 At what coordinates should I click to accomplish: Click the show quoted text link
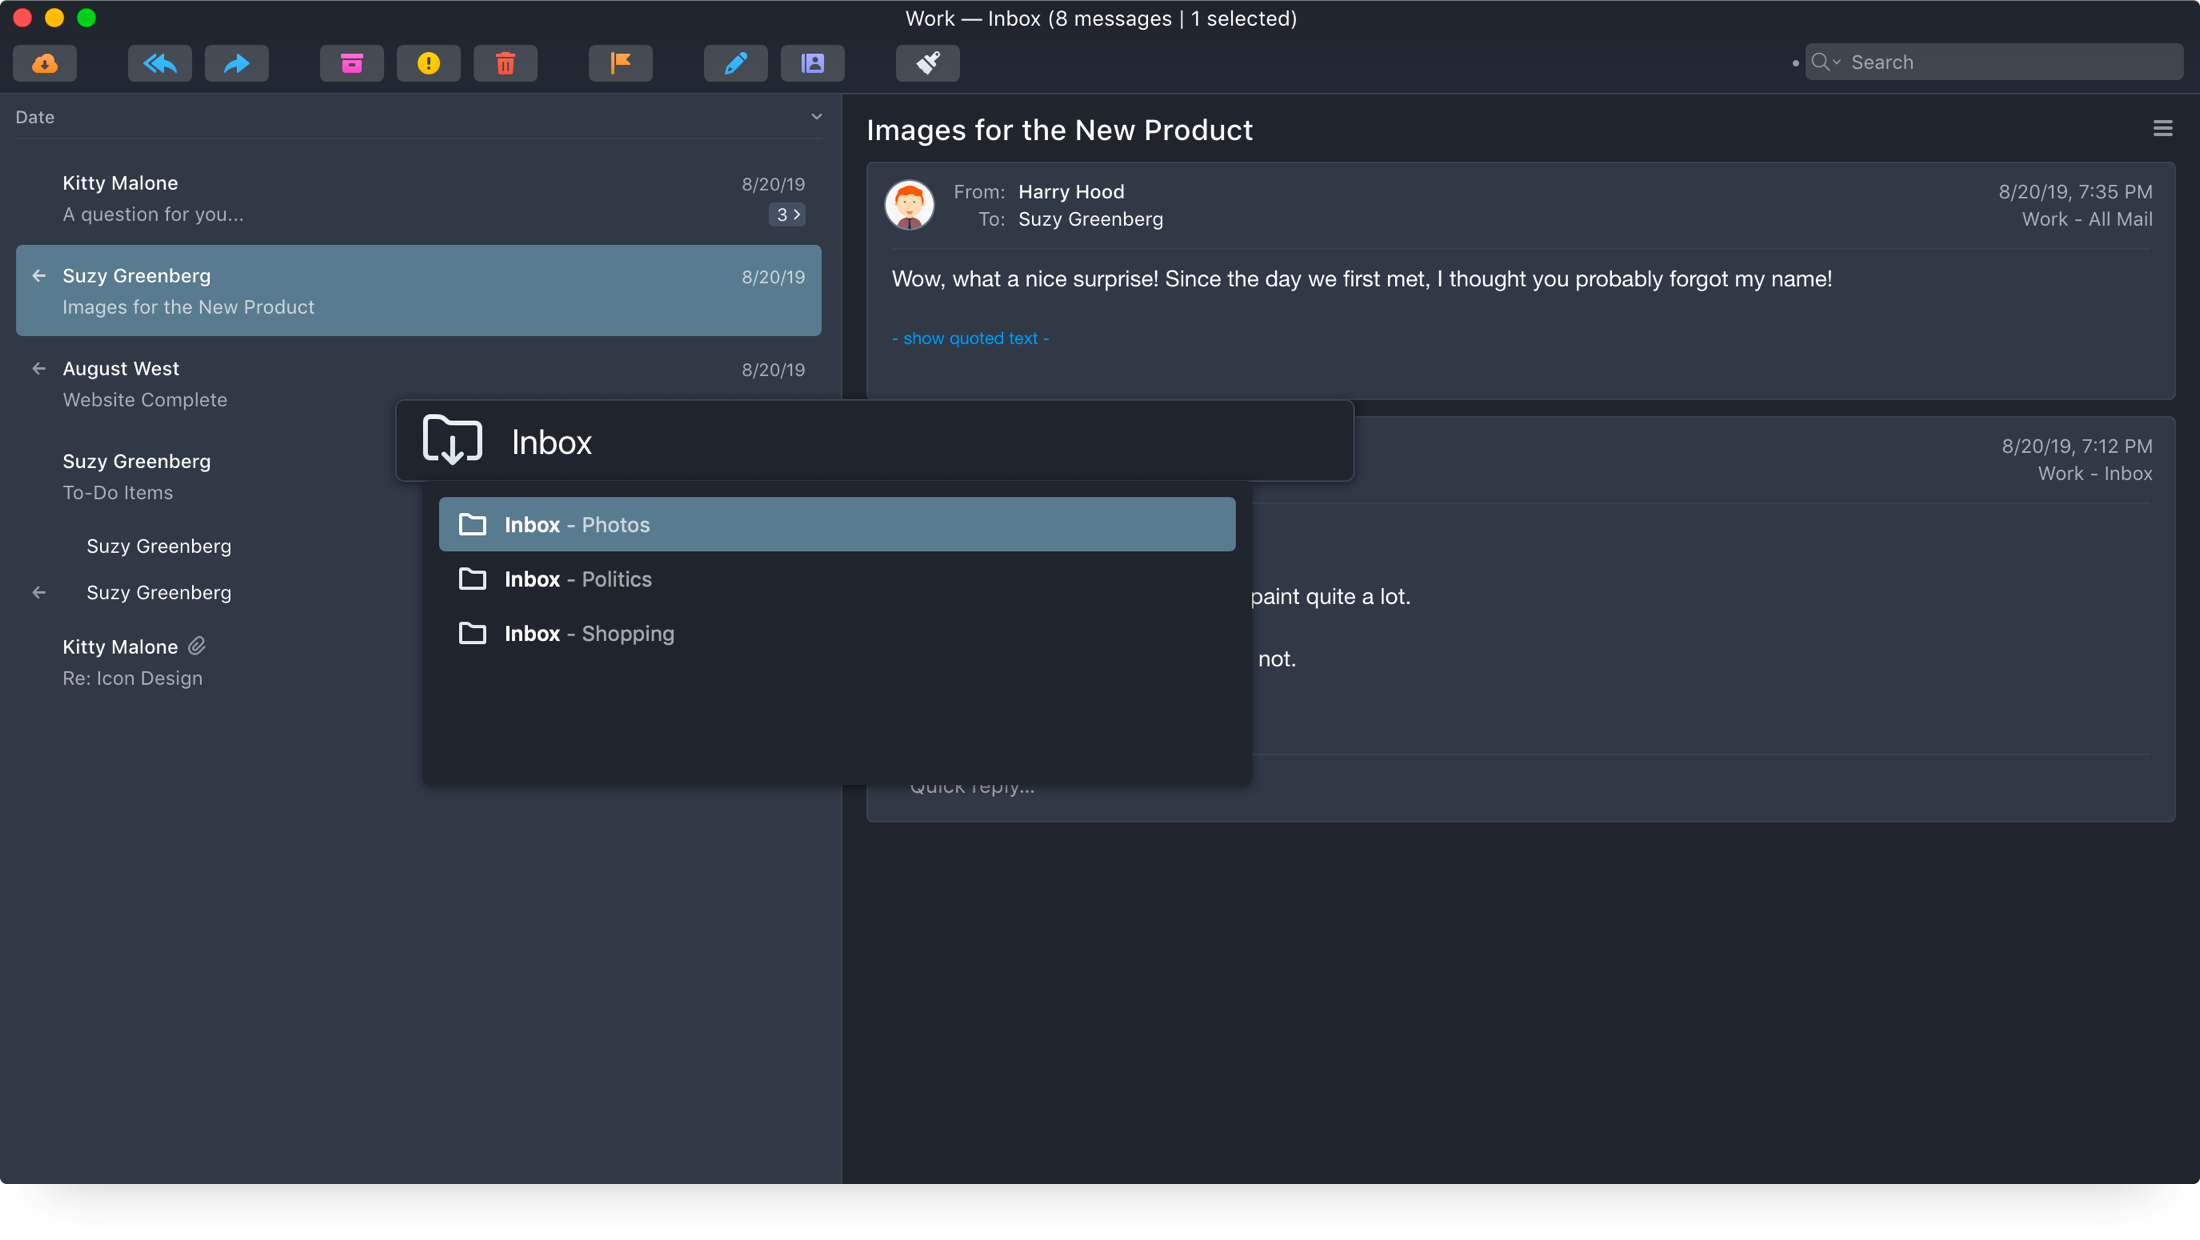(969, 338)
